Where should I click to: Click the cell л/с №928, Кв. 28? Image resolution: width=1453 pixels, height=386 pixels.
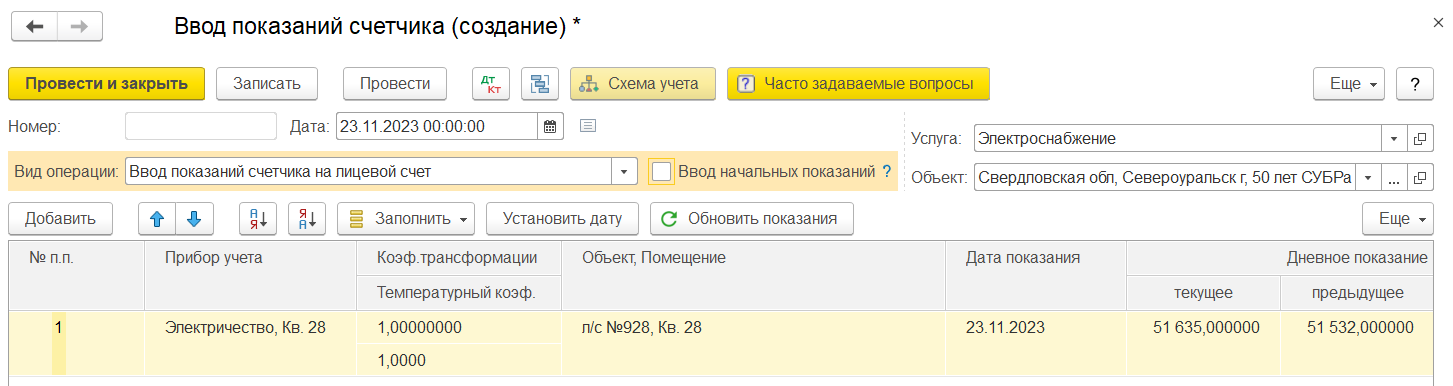pyautogui.click(x=754, y=327)
